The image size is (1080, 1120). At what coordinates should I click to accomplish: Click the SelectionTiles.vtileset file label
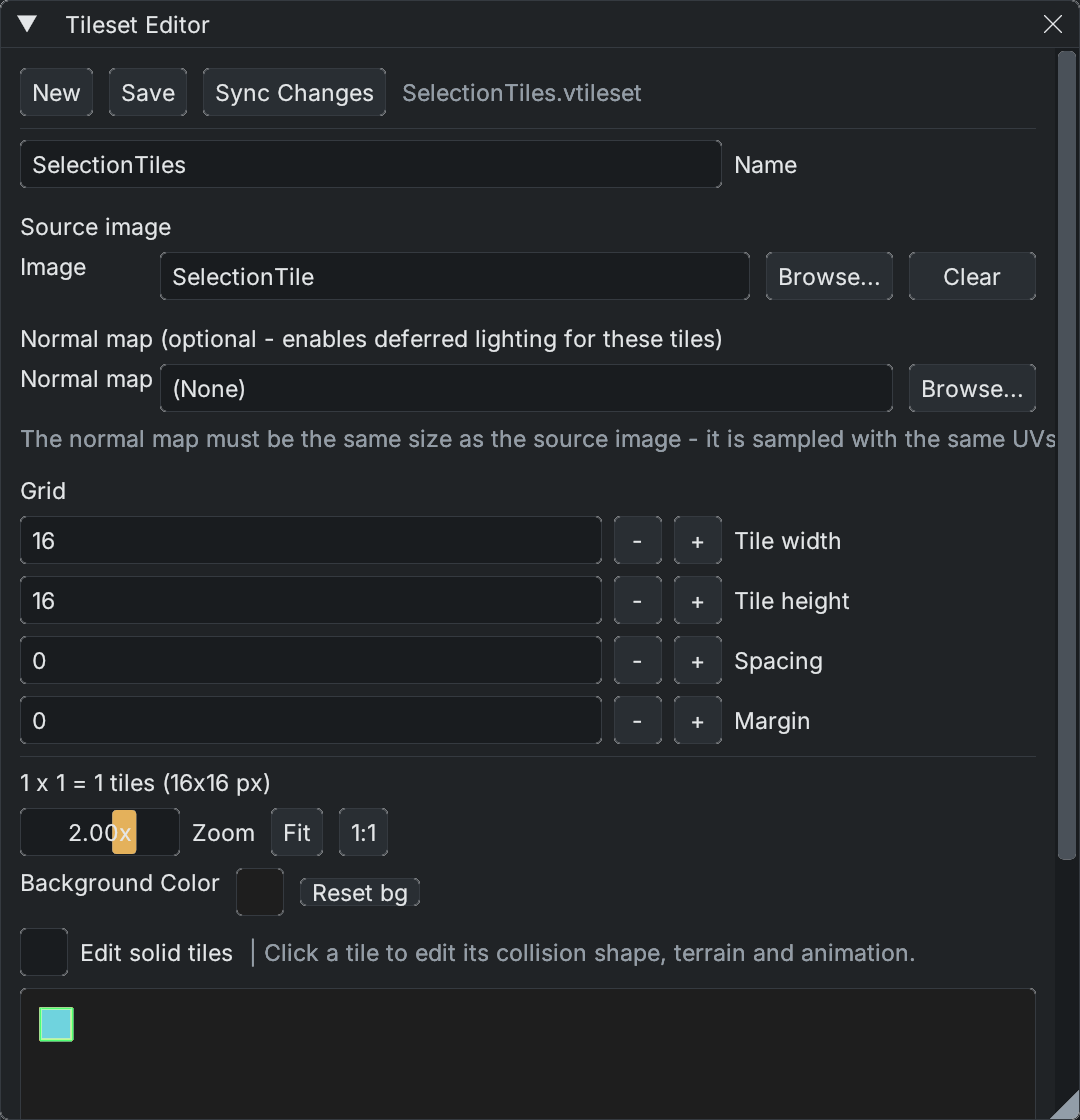(521, 93)
